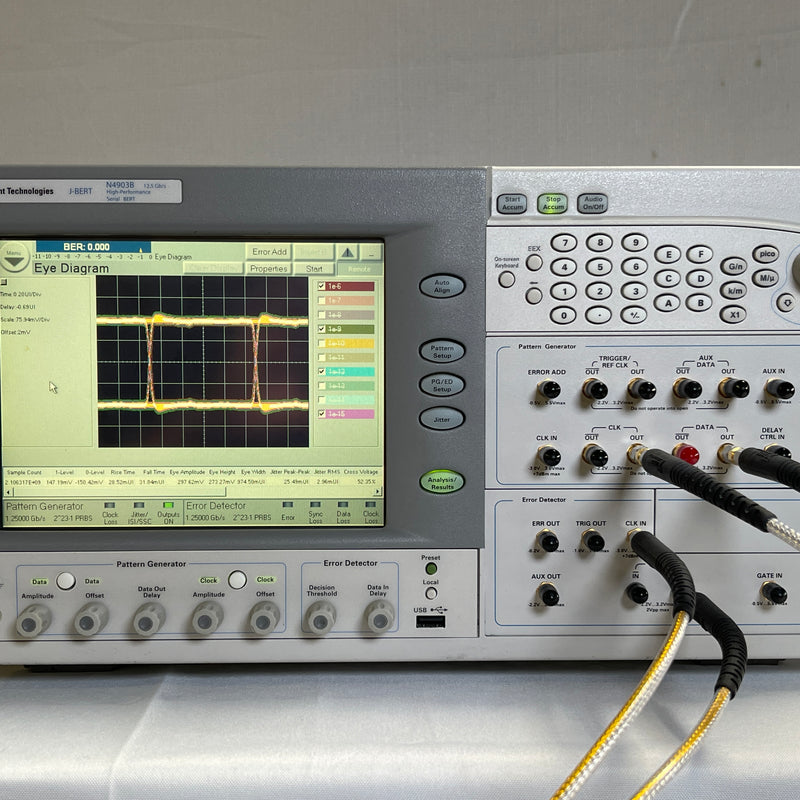The image size is (800, 800).
Task: Uncheck the 1e-6 BER level checkbox
Action: point(321,284)
